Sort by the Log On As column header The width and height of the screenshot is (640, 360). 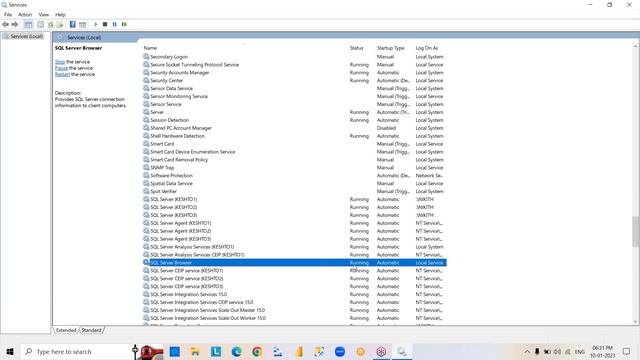427,48
